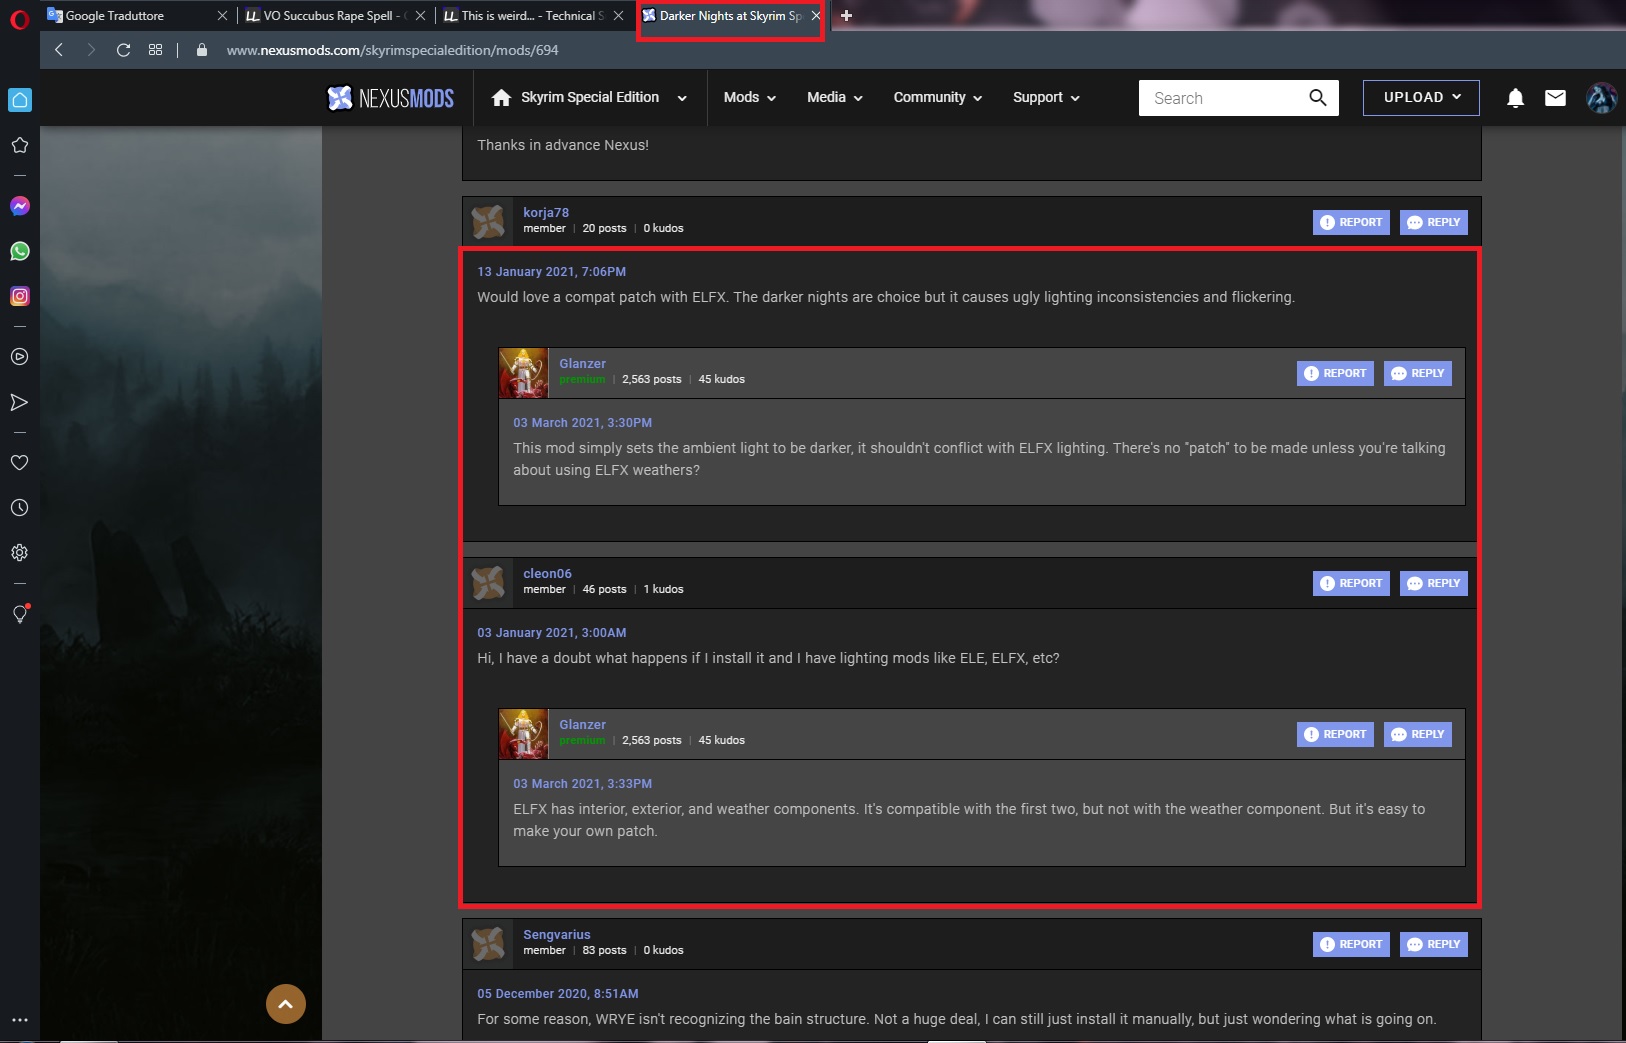Open the Support dropdown menu
The width and height of the screenshot is (1626, 1043).
coord(1046,98)
